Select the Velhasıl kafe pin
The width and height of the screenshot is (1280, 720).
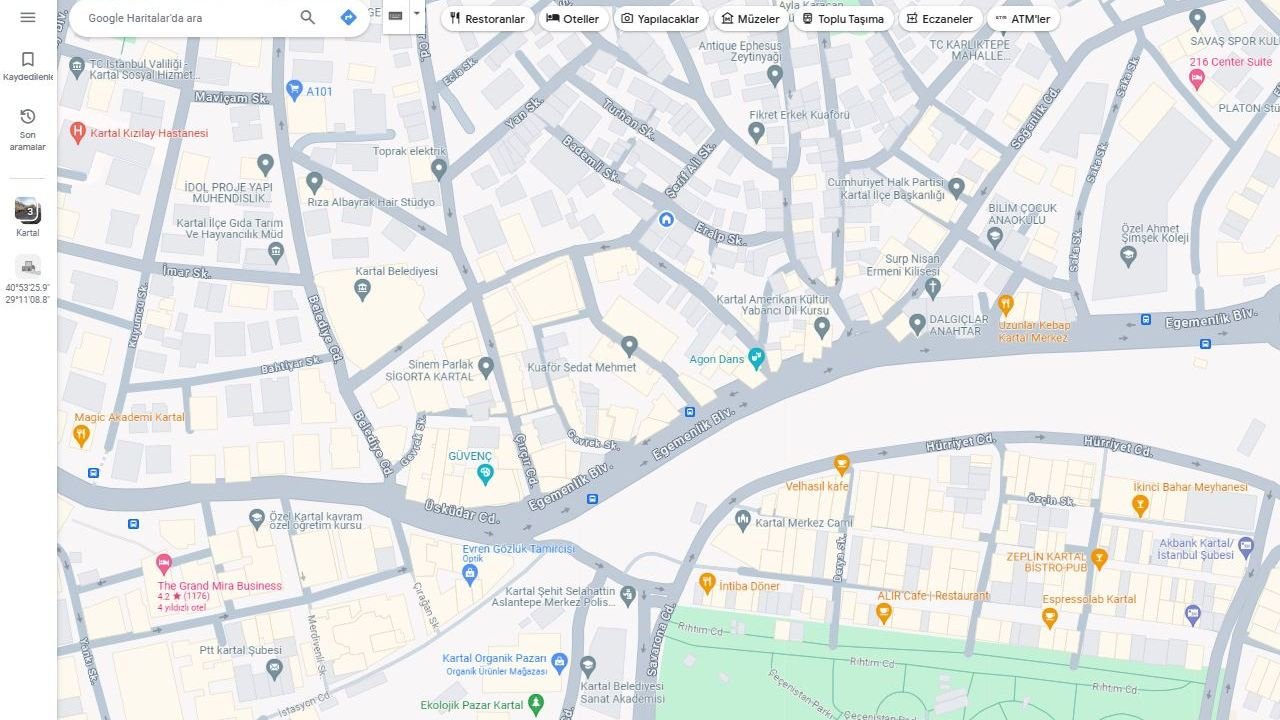(x=842, y=464)
